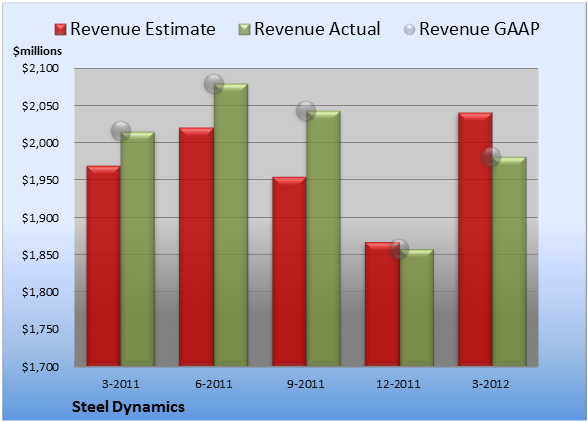
Task: Click the $1,800 y-axis value
Action: point(40,292)
